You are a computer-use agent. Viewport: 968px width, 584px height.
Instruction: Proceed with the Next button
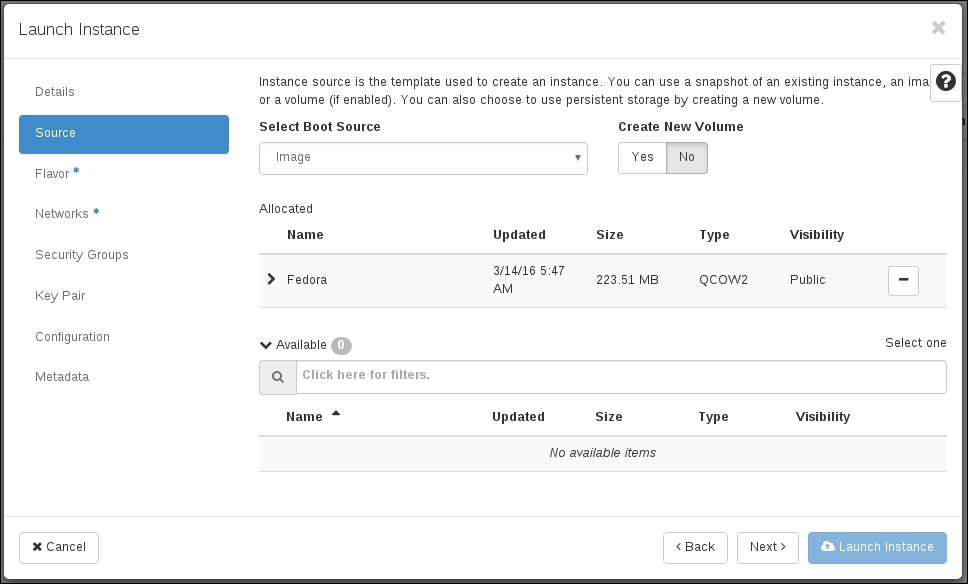click(767, 547)
